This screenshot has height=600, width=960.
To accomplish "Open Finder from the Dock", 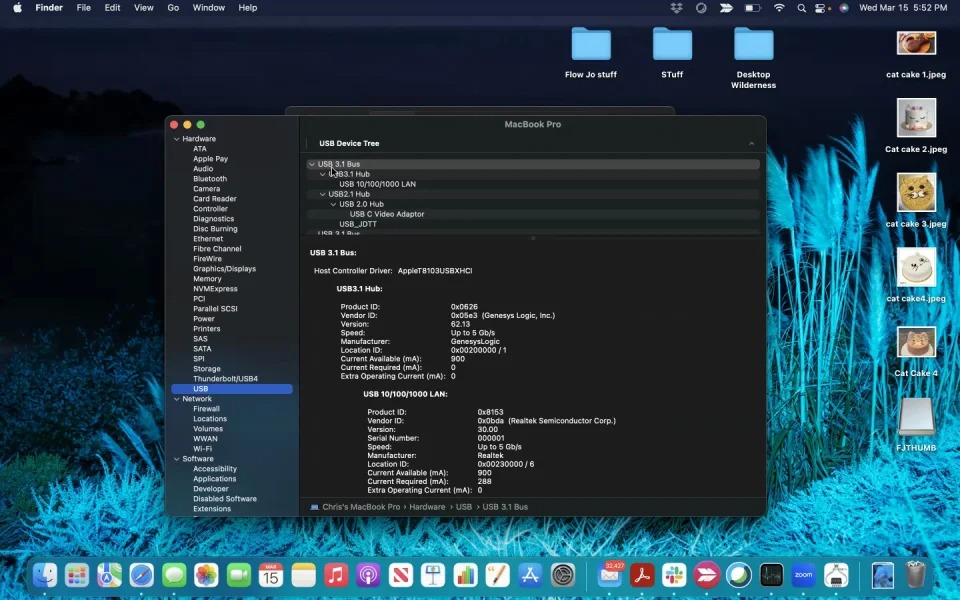I will (45, 575).
